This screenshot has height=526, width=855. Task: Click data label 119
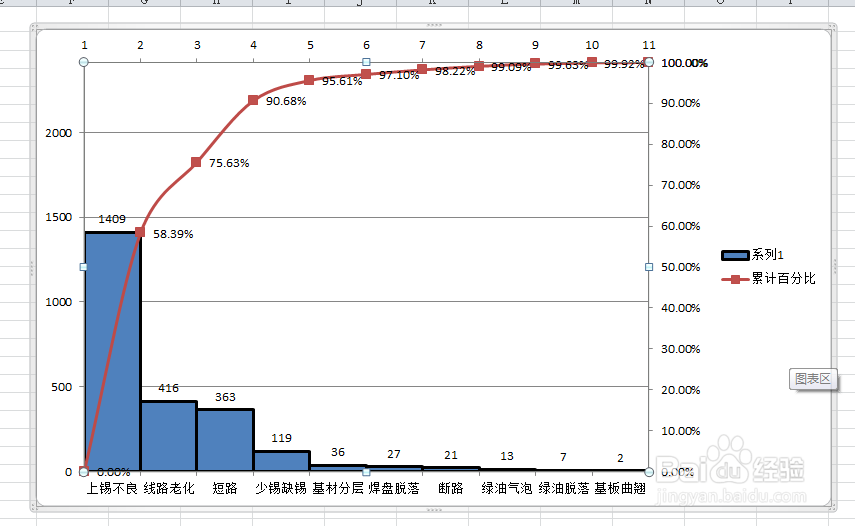[281, 438]
